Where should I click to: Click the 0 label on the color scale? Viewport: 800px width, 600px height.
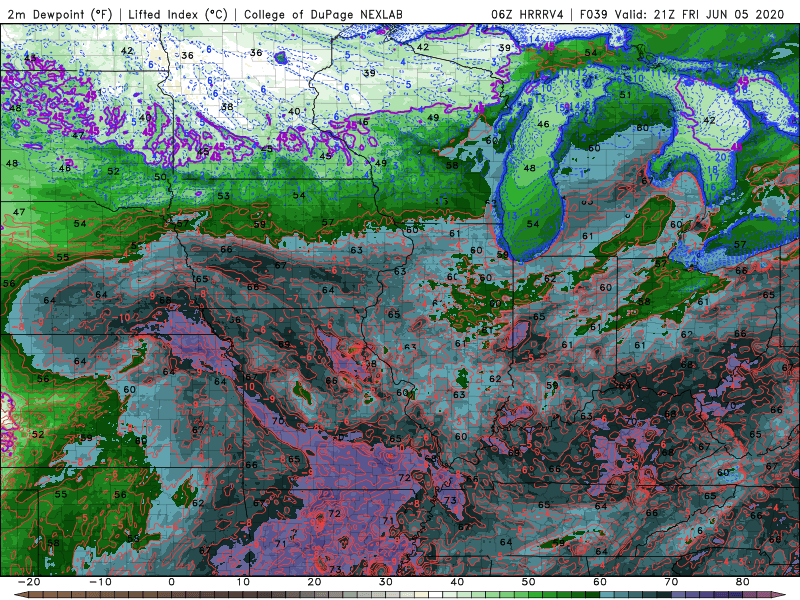point(171,582)
